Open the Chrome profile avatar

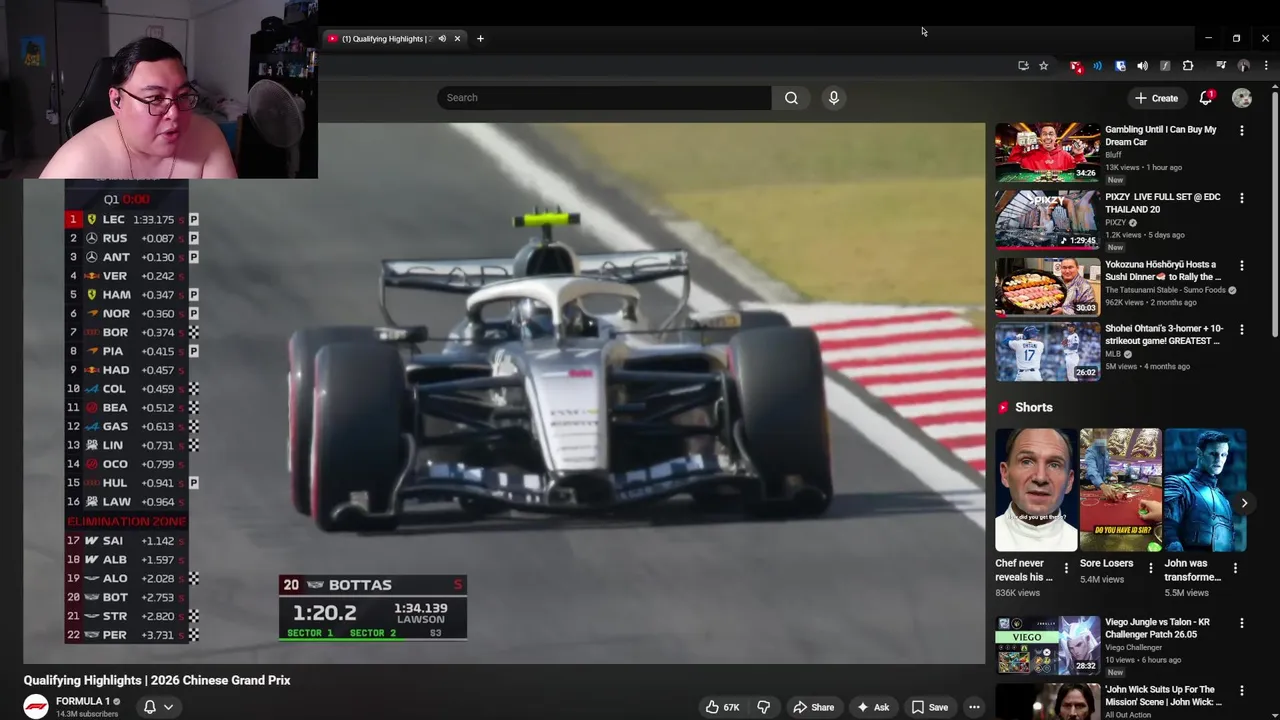1244,66
